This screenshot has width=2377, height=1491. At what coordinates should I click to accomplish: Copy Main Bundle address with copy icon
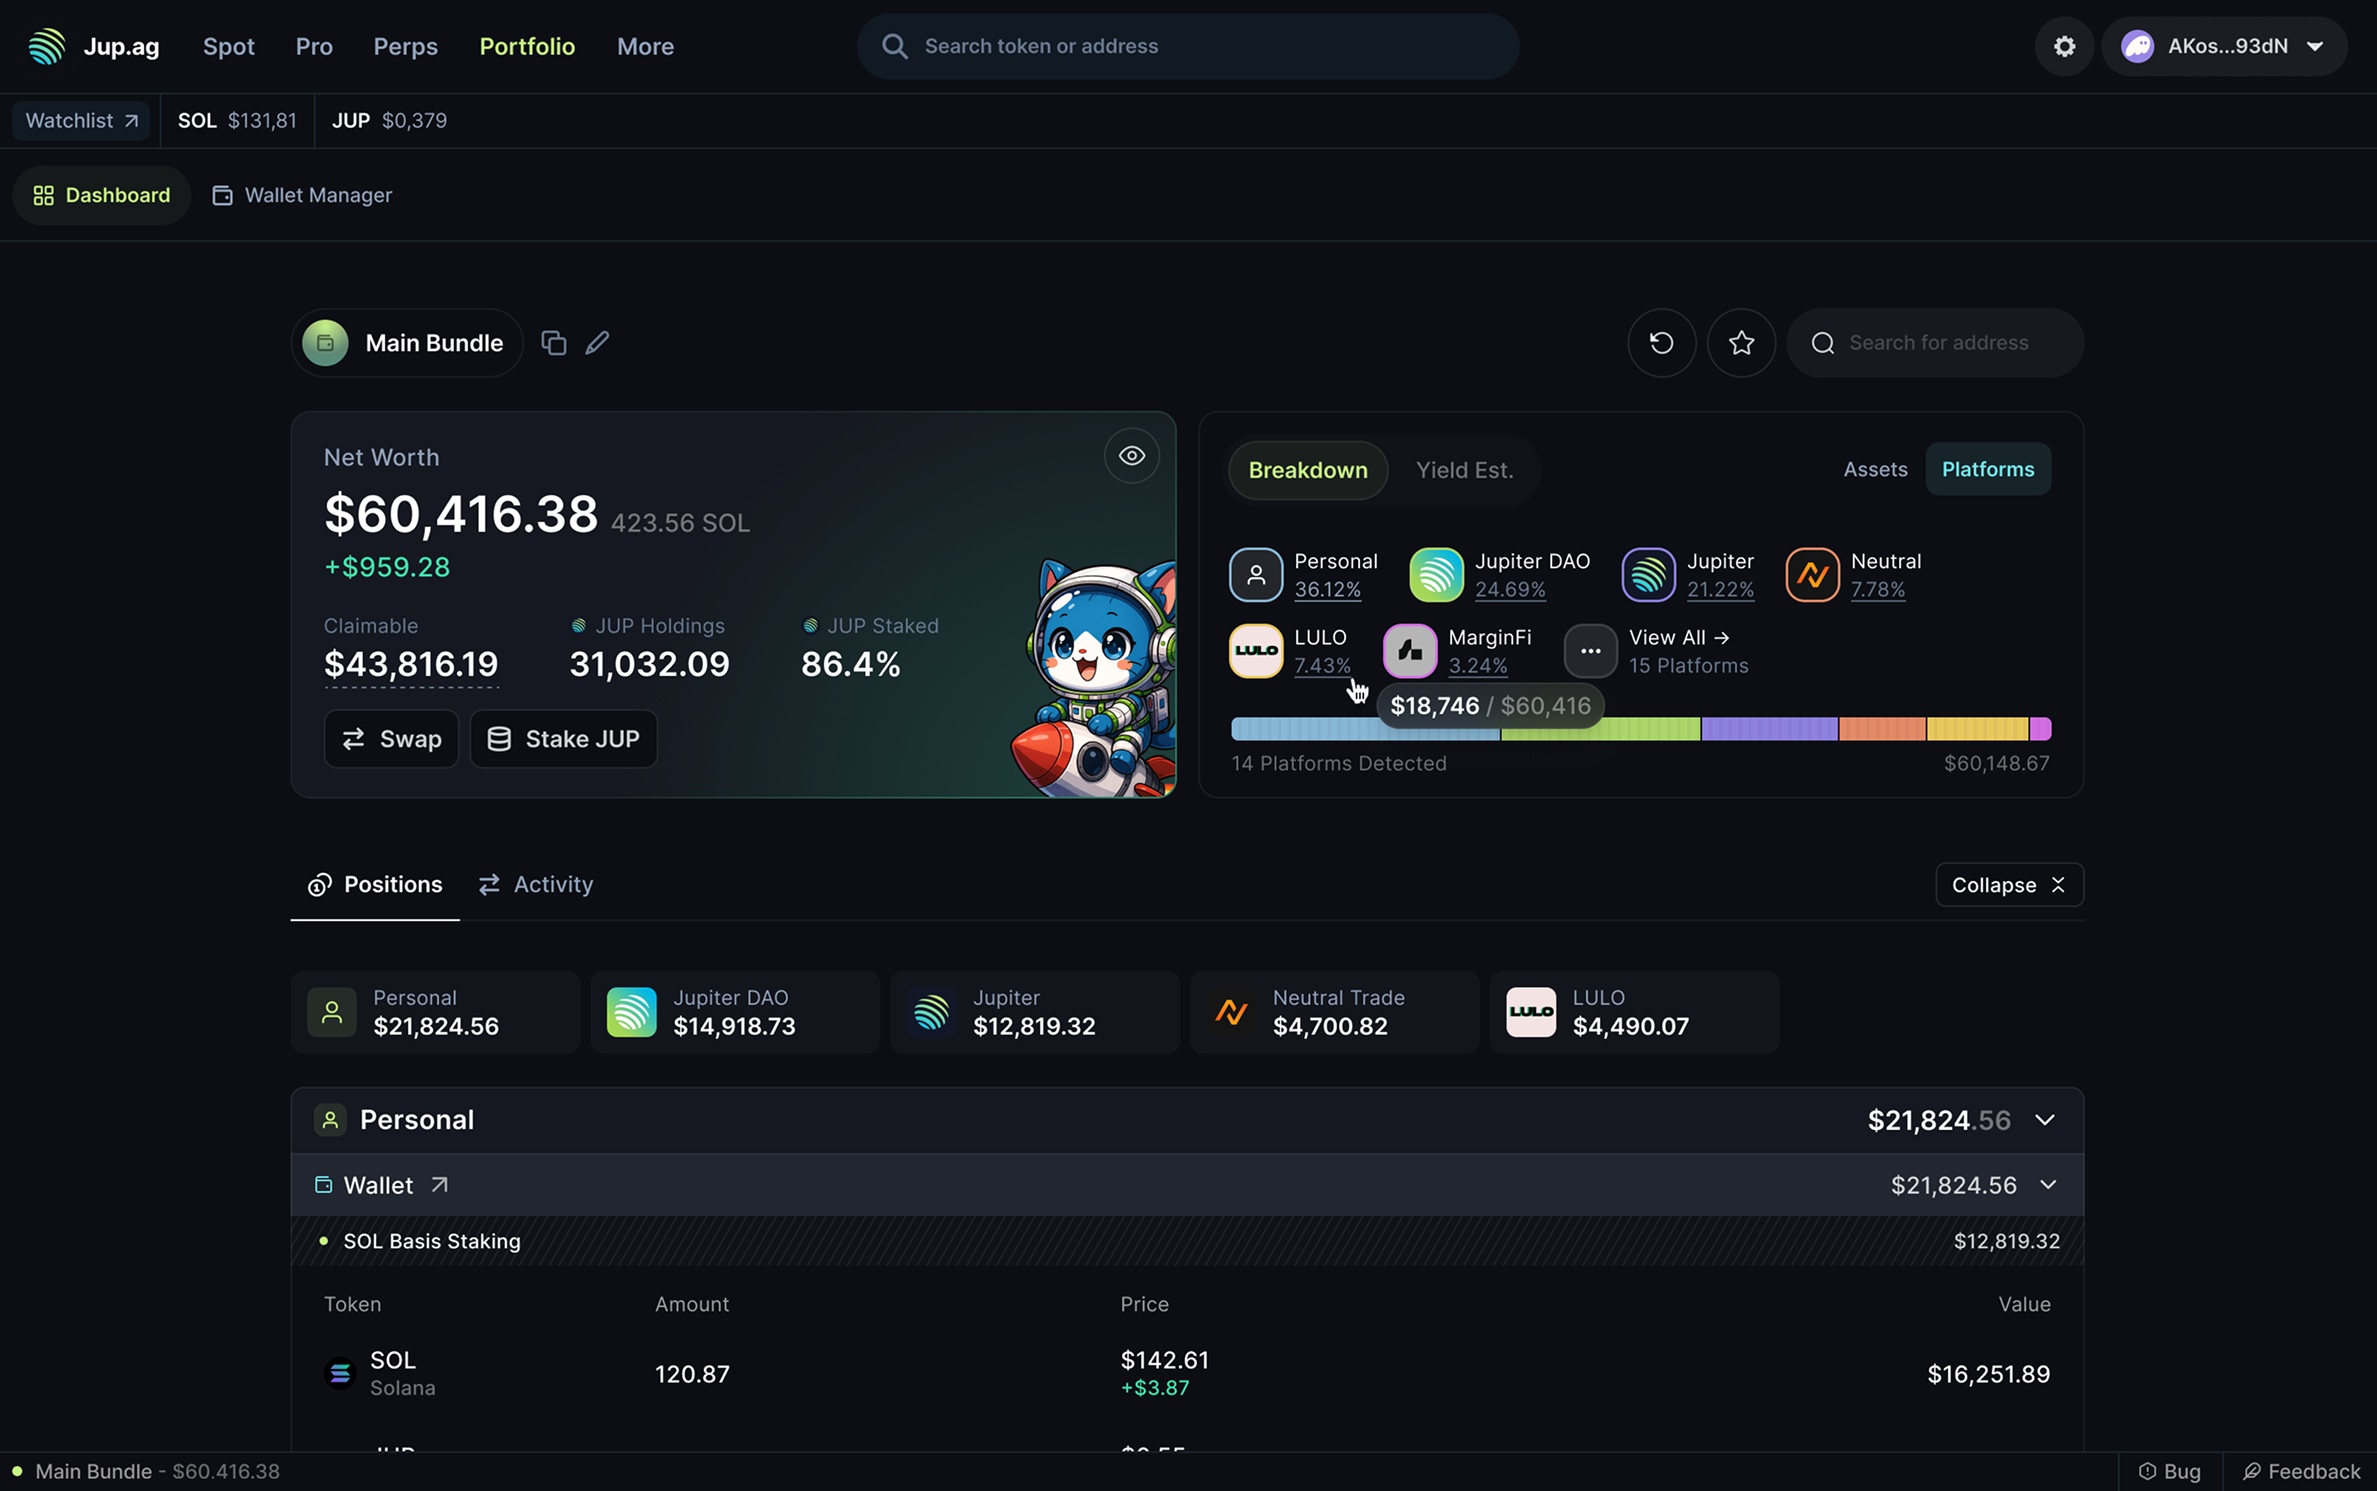(x=553, y=343)
